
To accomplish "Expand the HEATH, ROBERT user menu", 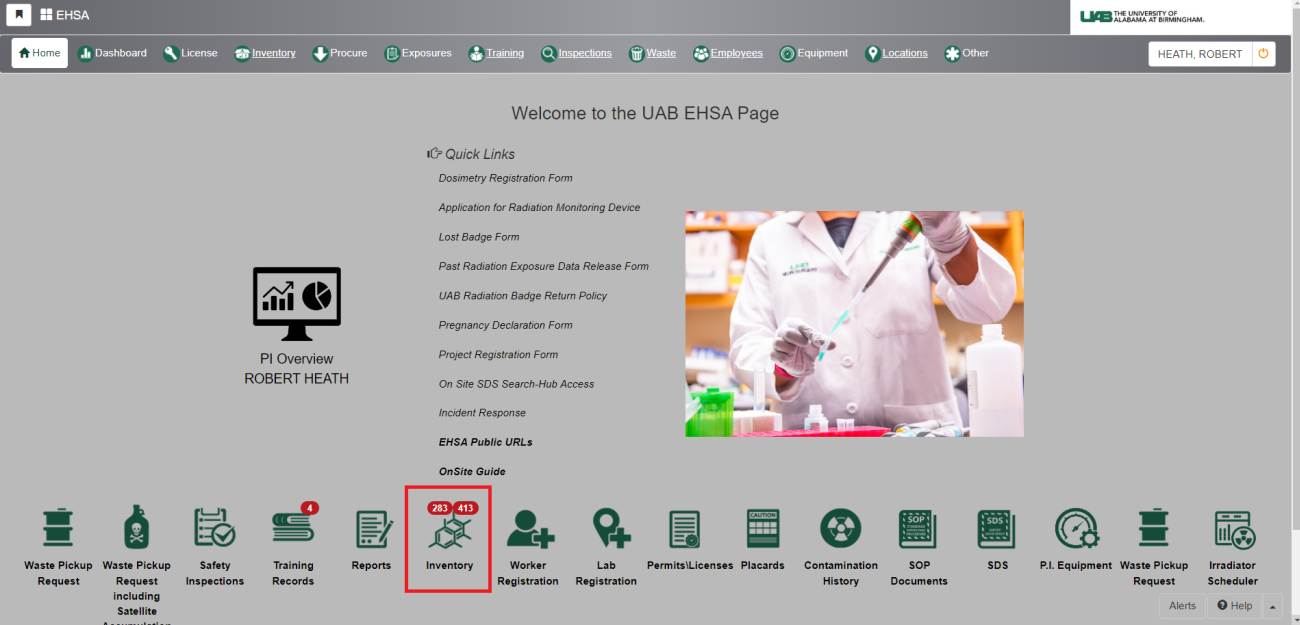I will coord(1199,54).
